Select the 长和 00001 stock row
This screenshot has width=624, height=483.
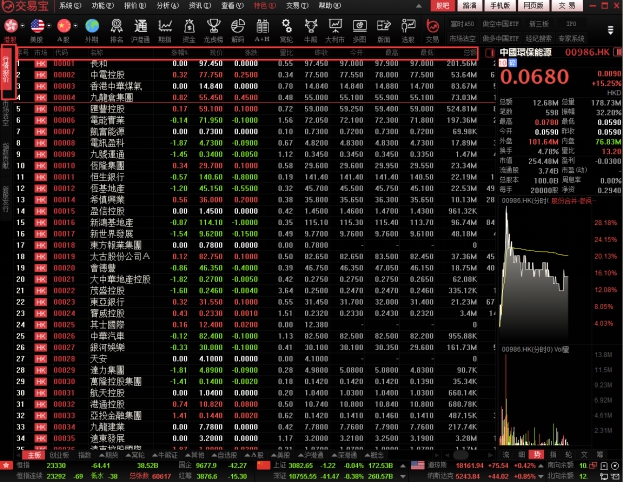click(x=100, y=62)
